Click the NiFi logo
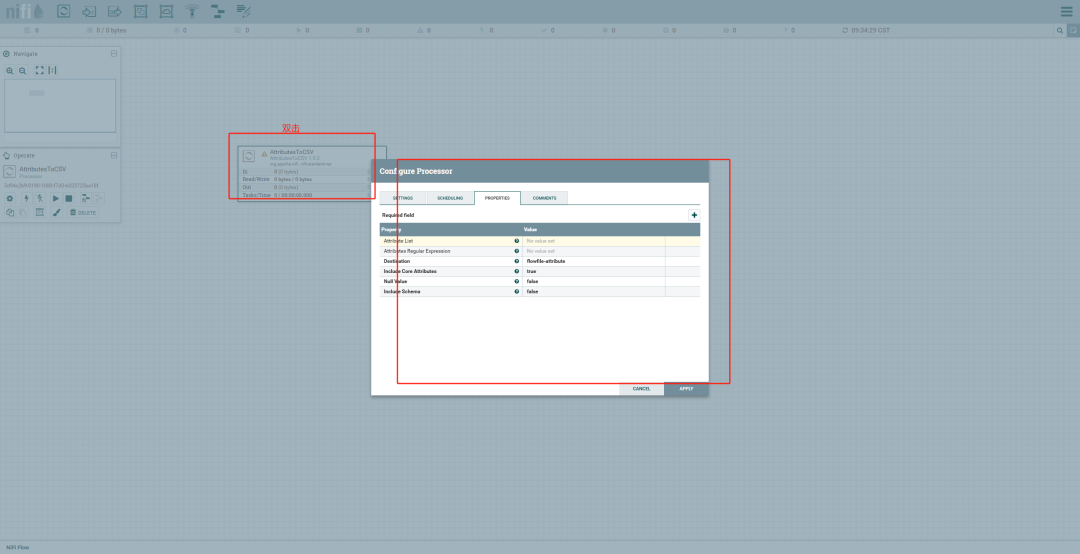 click(x=24, y=11)
